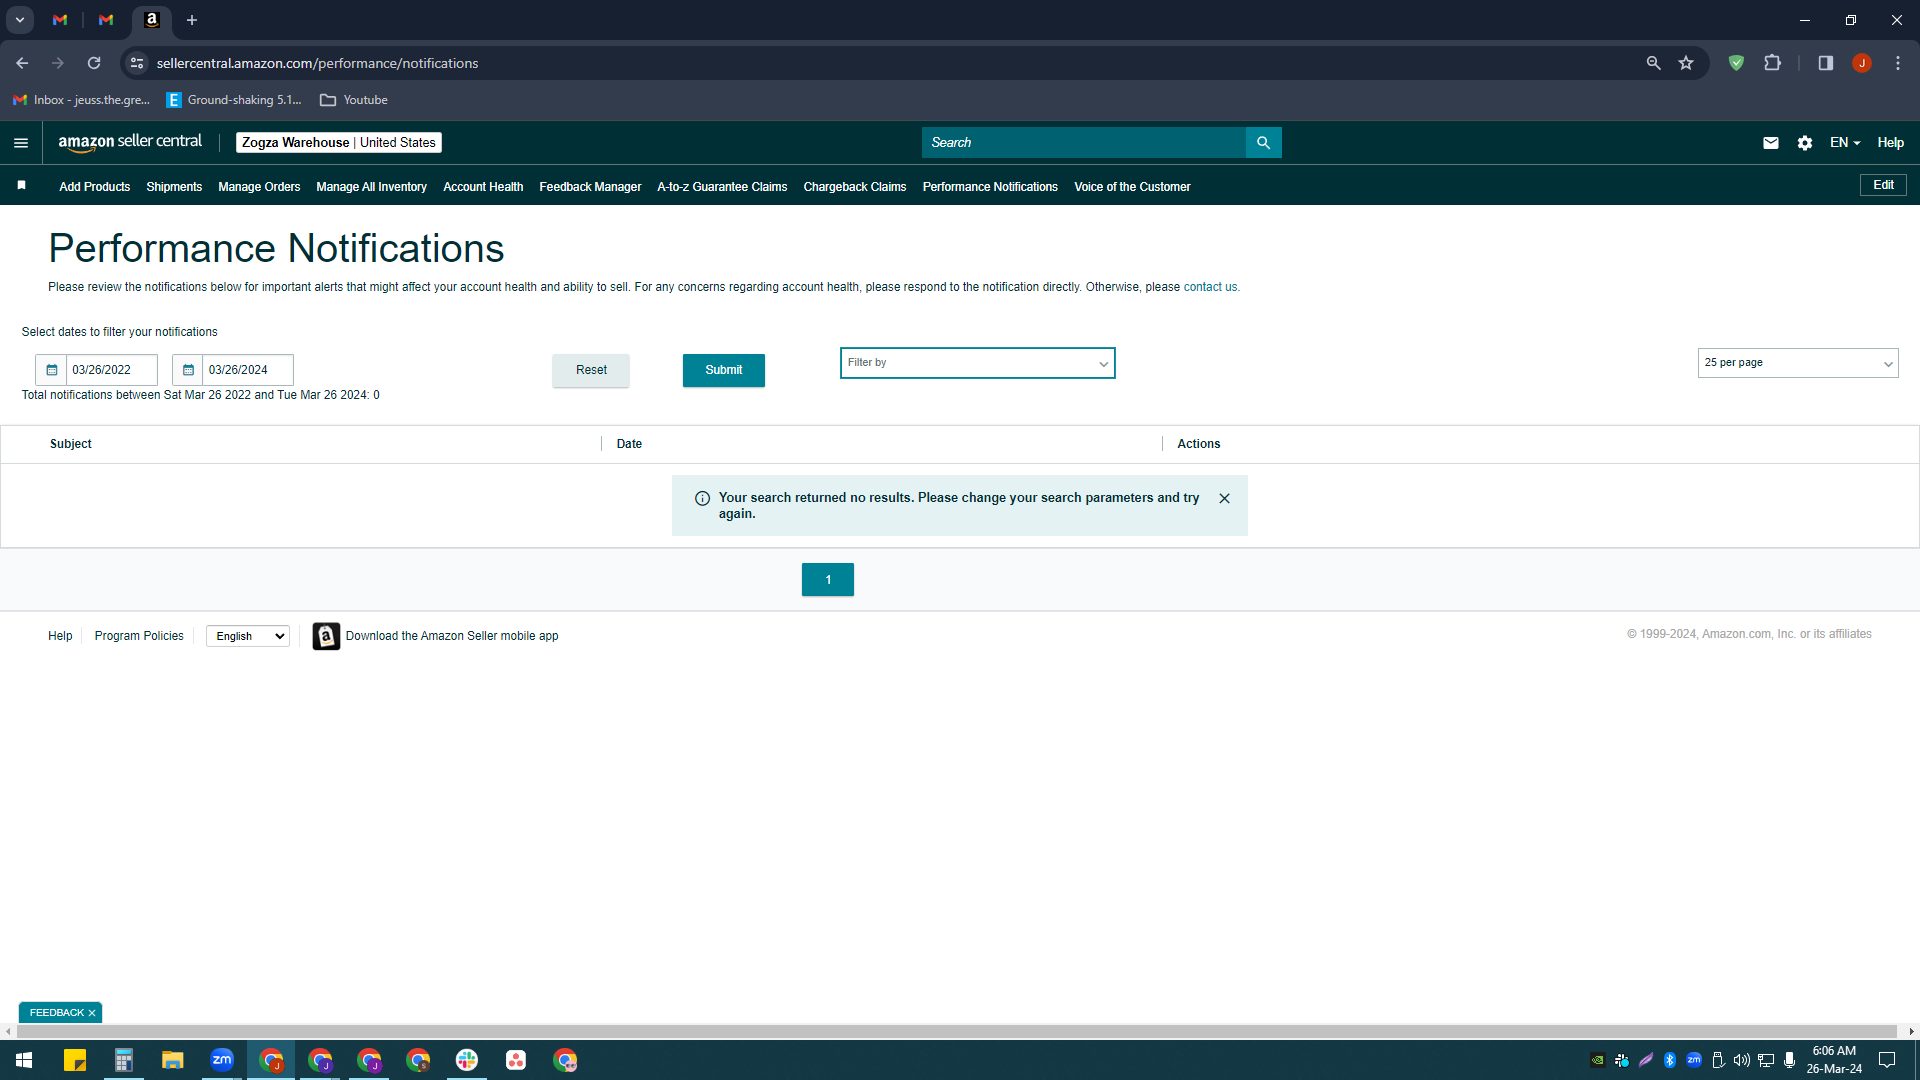1920x1080 pixels.
Task: Click the horizontal page scrollbar
Action: (x=955, y=1031)
